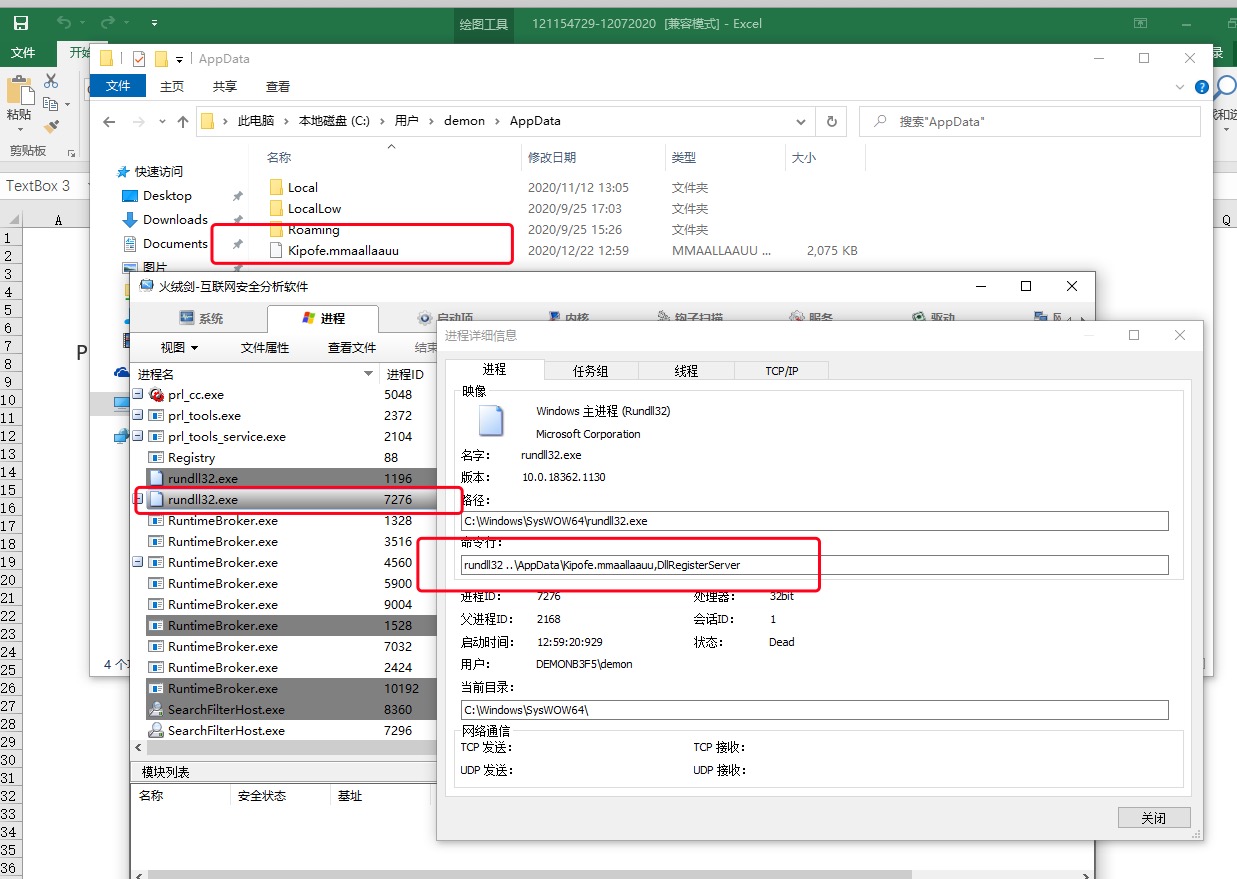
Task: Collapse the prl_tools_service.exe tree node
Action: click(137, 436)
